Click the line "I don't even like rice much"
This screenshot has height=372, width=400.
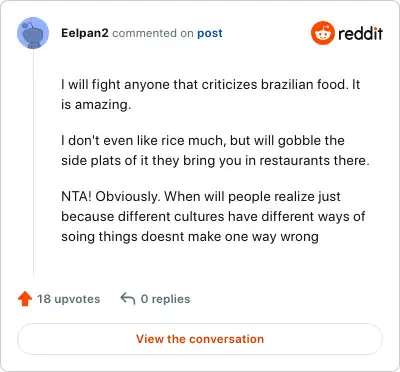pyautogui.click(x=203, y=141)
